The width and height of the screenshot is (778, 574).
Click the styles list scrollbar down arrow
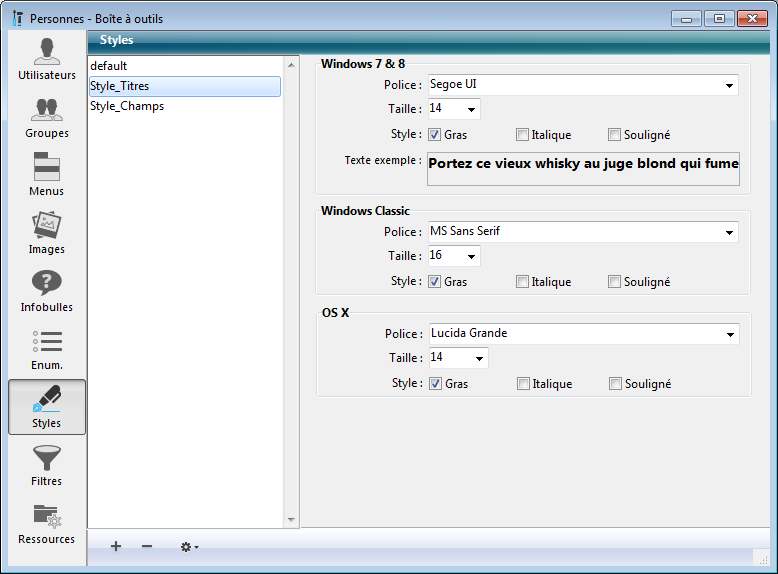point(292,520)
